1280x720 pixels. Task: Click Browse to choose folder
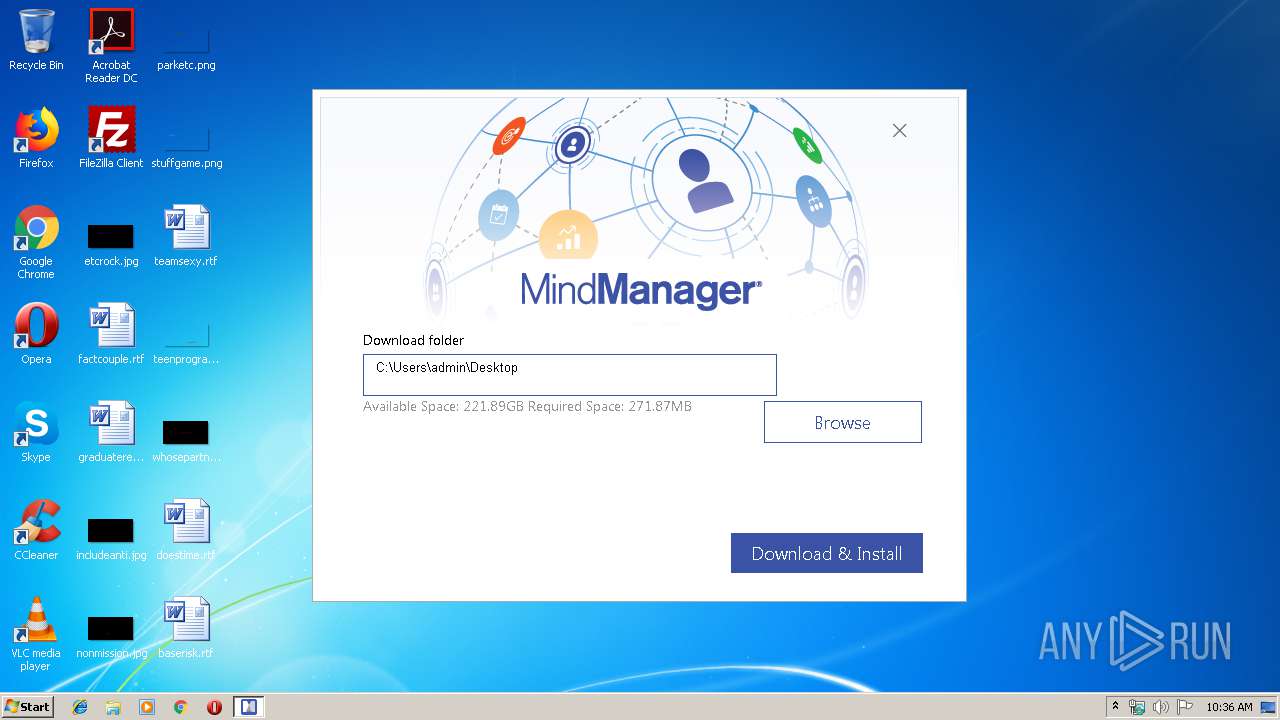click(843, 422)
